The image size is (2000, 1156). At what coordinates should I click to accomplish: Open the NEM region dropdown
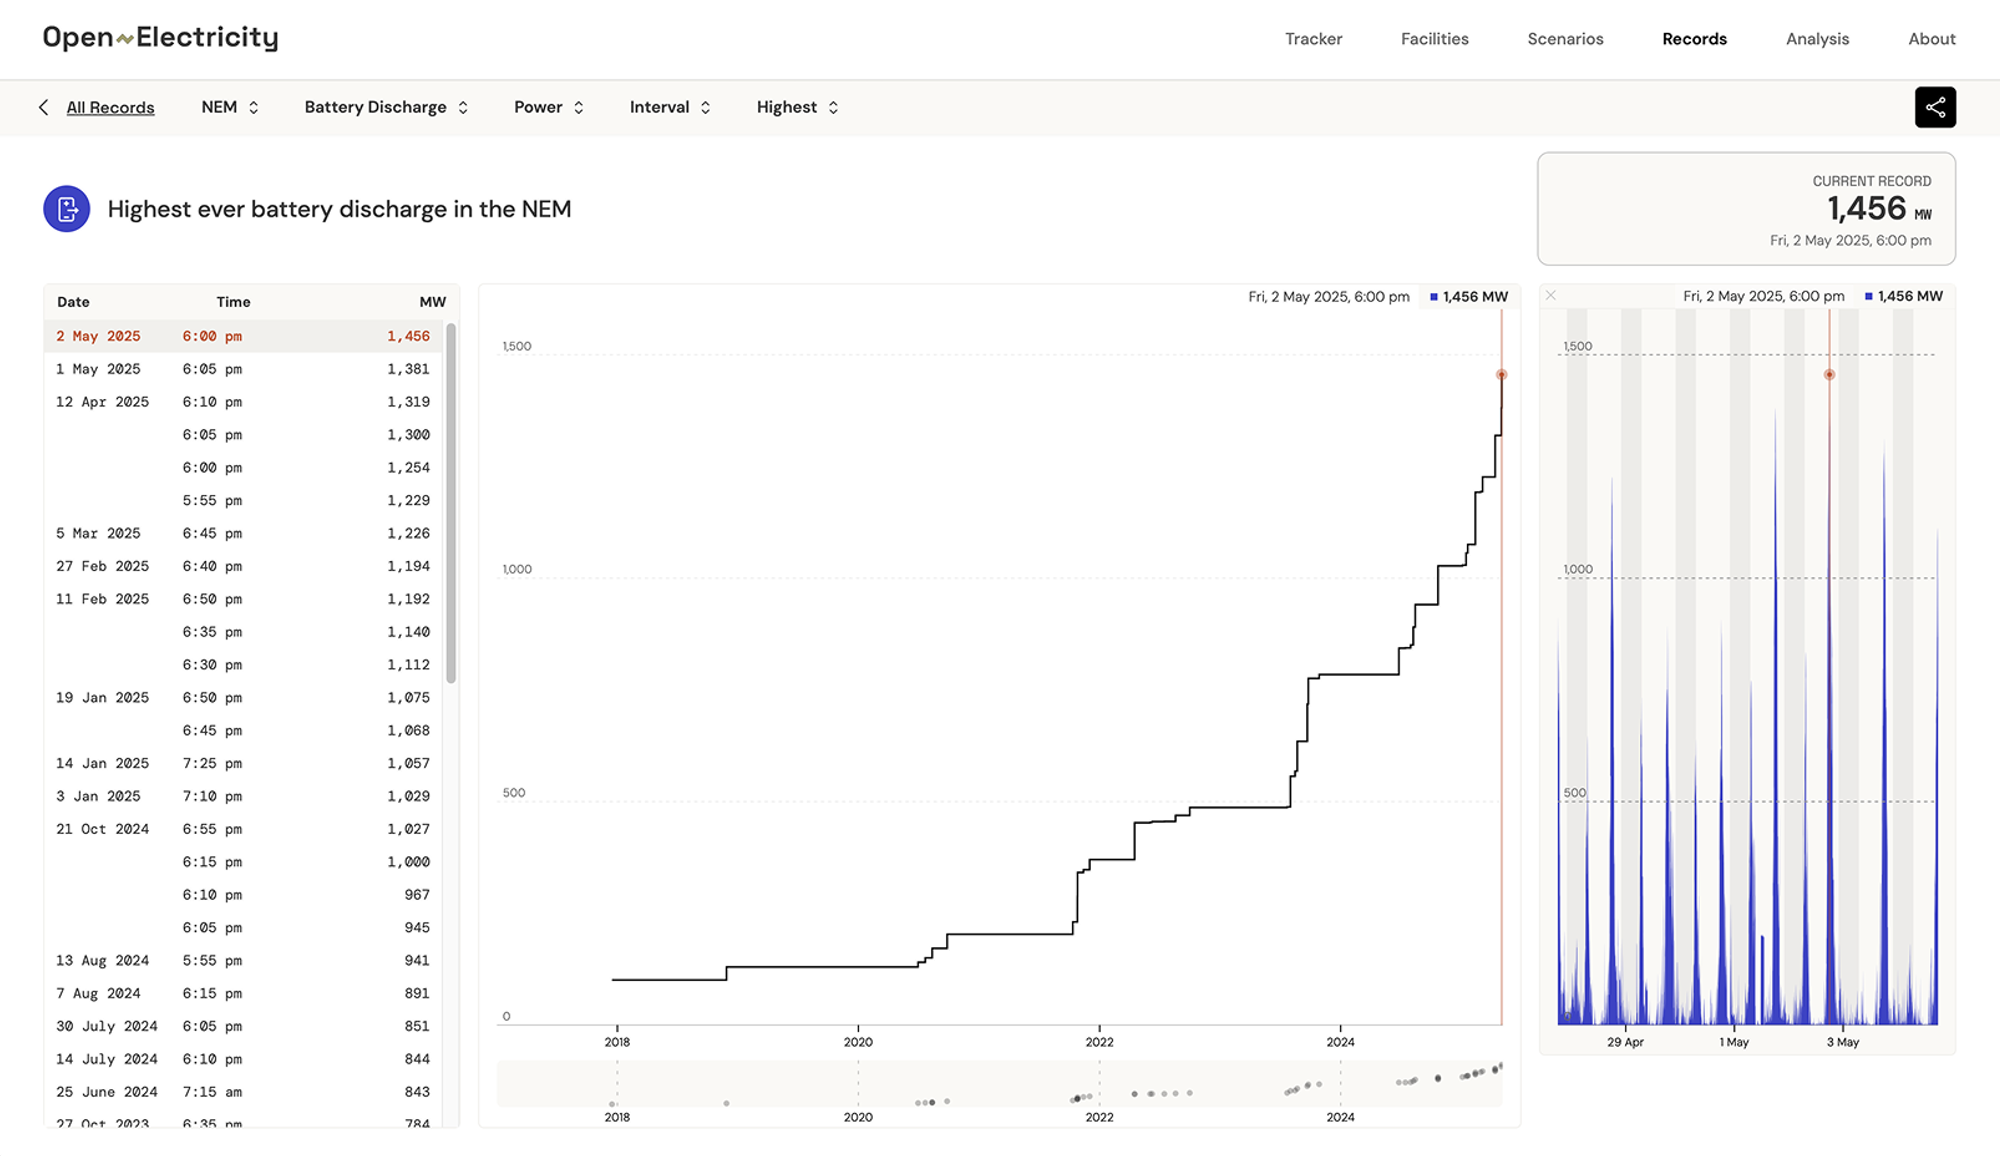click(x=230, y=107)
